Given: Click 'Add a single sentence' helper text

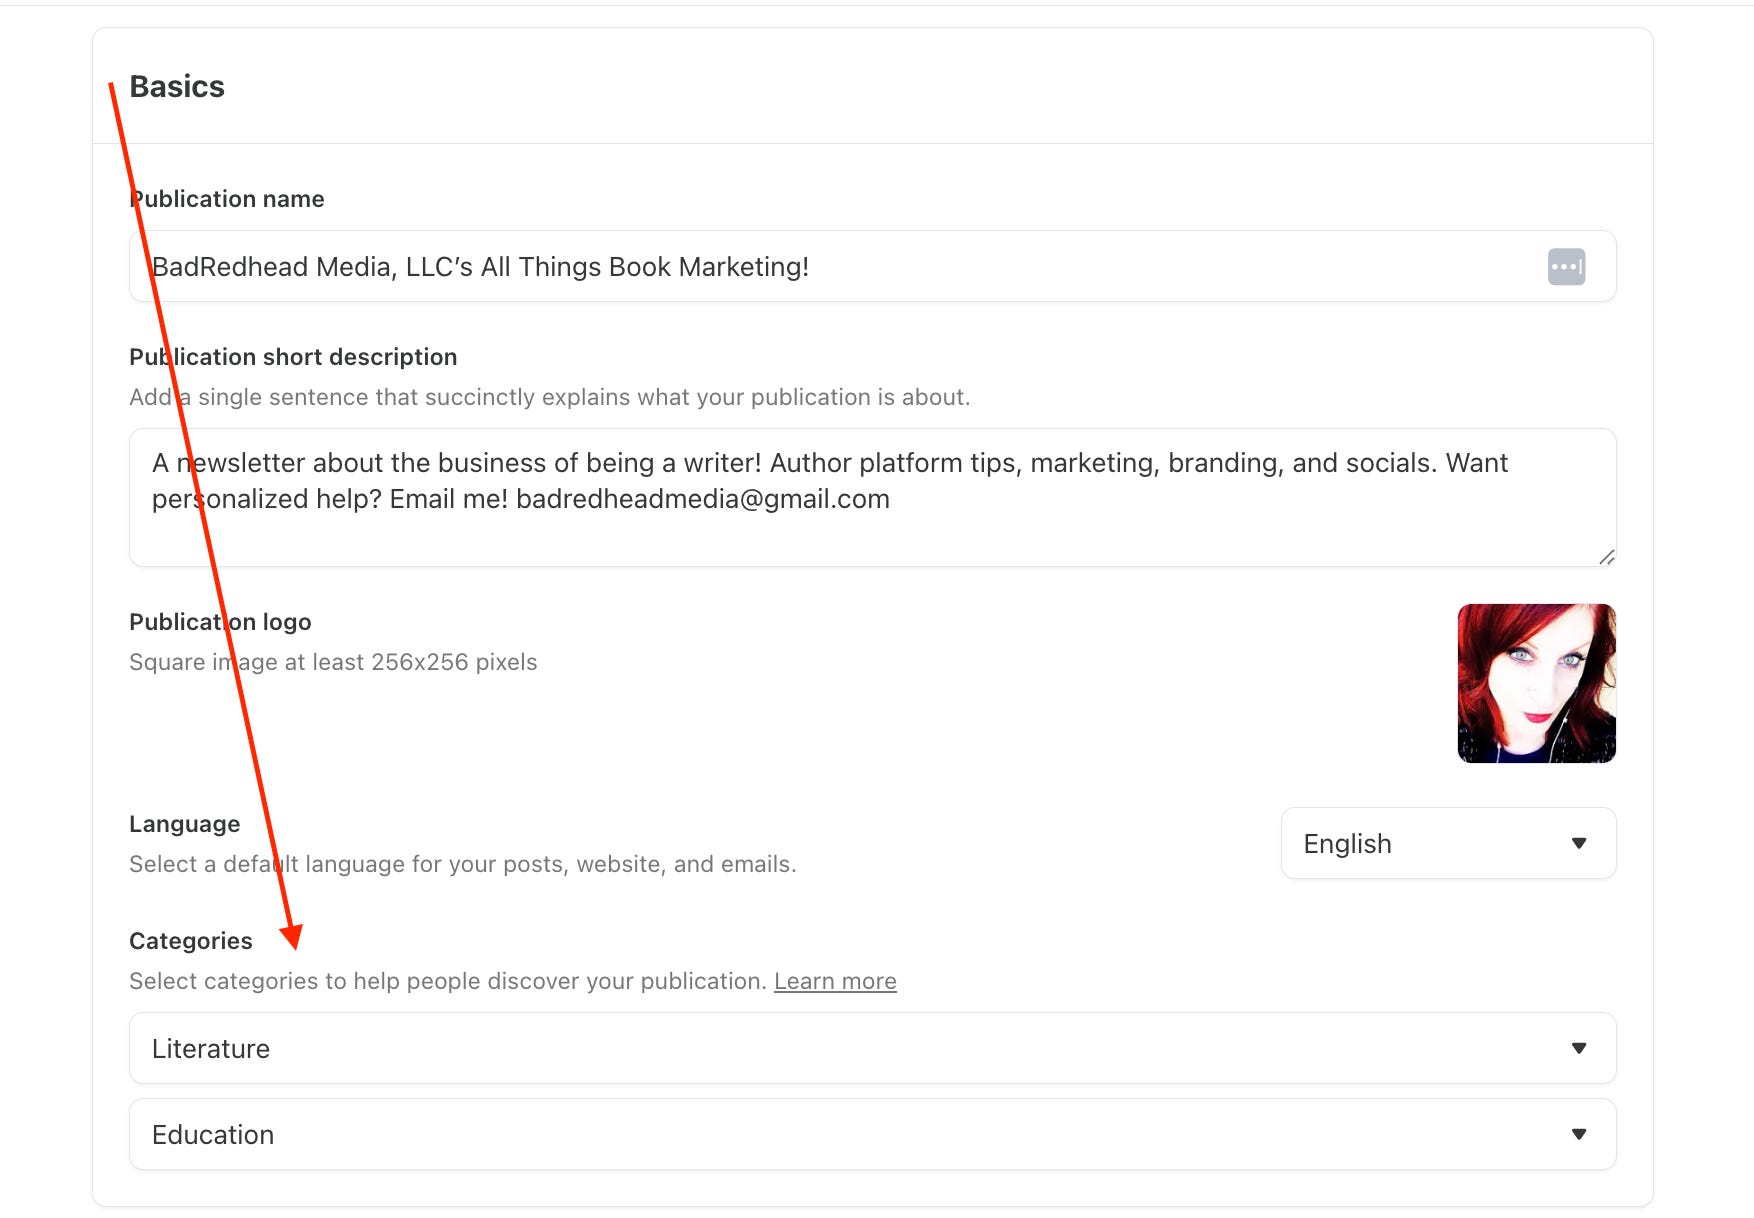Looking at the screenshot, I should (x=550, y=397).
